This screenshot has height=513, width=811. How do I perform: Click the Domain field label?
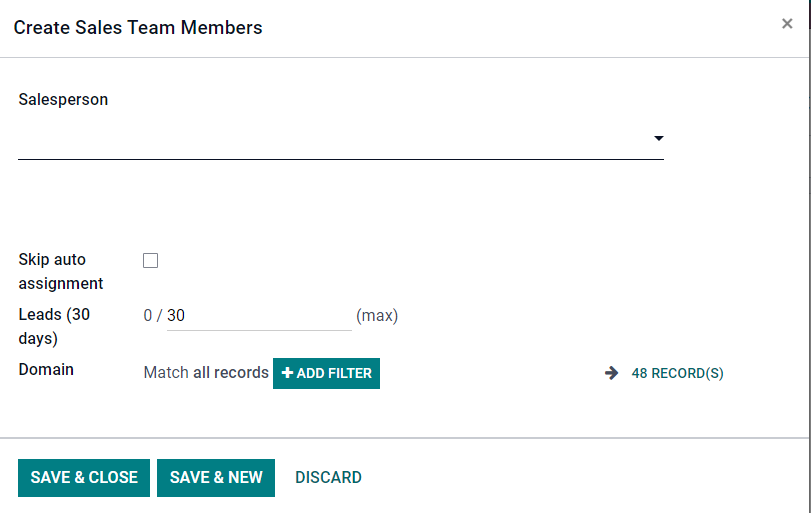[46, 370]
